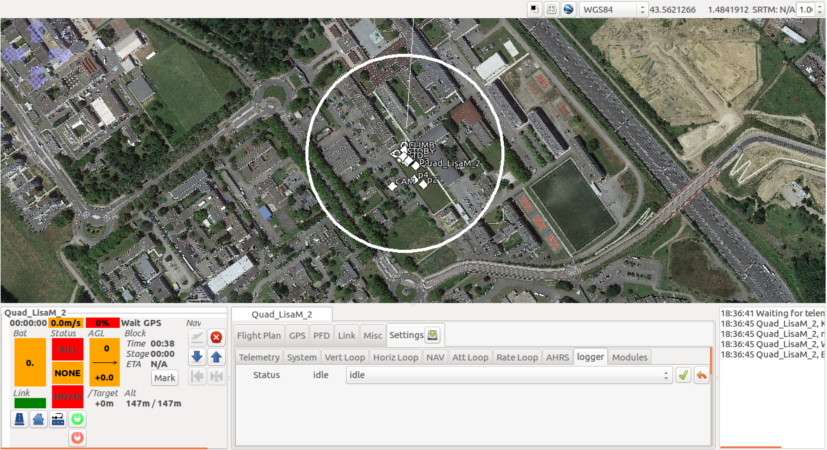Switch to the Att Loop tab
The width and height of the screenshot is (827, 450).
point(470,357)
